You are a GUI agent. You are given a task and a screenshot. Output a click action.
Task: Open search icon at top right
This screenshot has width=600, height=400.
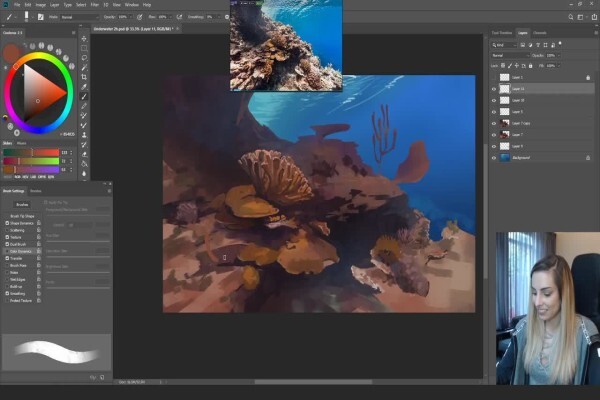tap(571, 17)
